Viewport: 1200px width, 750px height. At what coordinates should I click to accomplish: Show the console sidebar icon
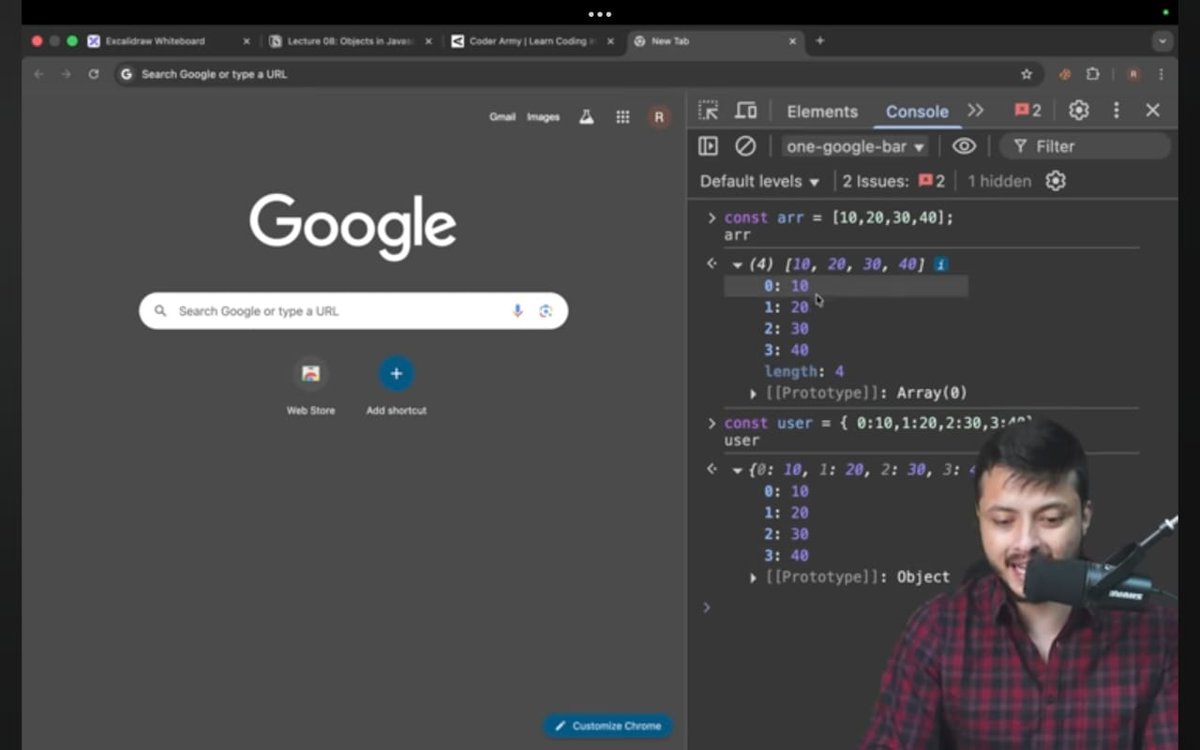tap(708, 146)
